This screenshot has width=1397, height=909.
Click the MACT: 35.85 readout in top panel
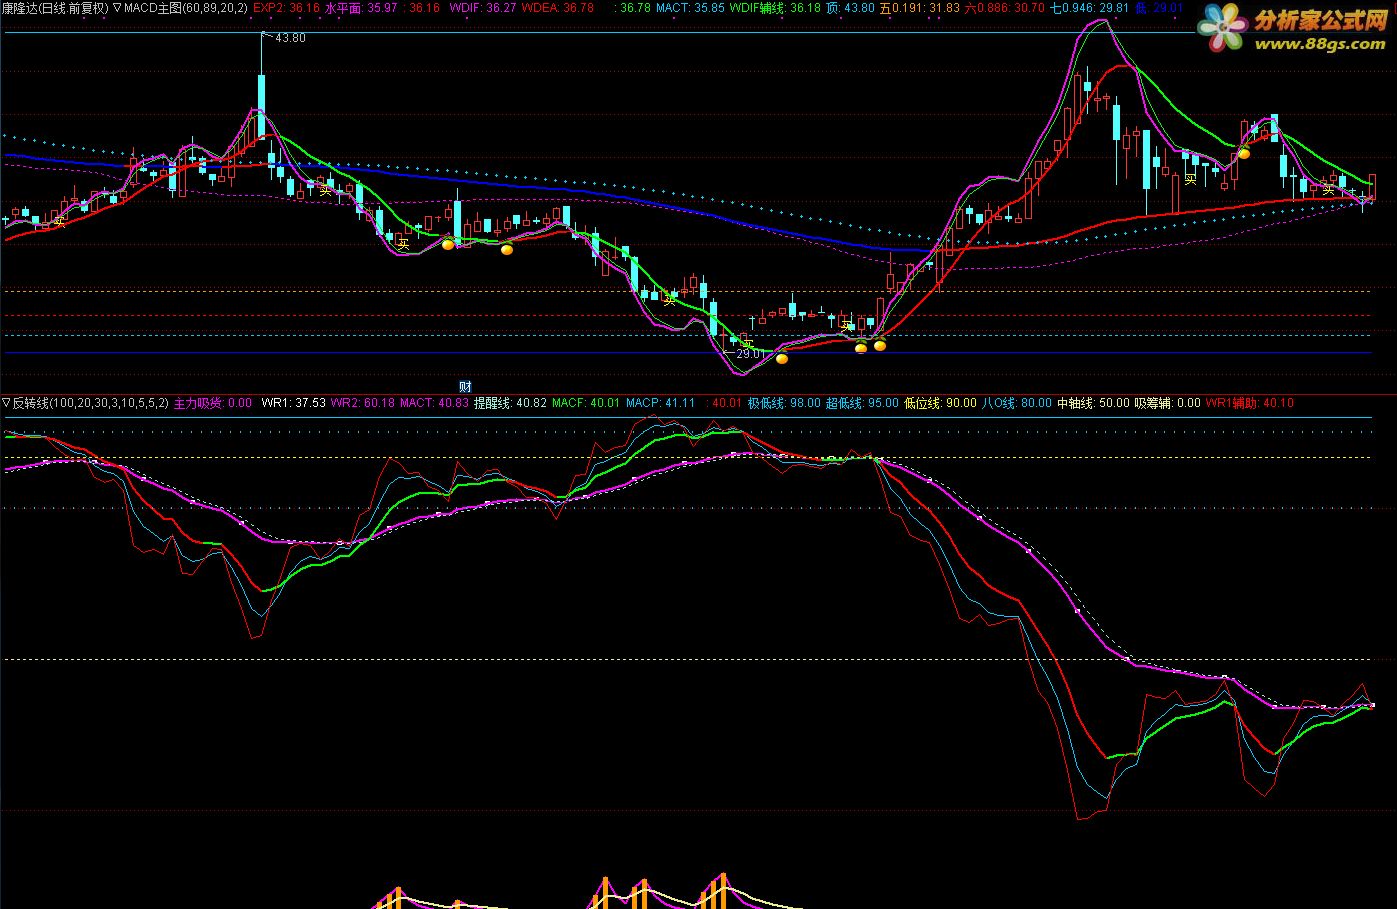690,7
